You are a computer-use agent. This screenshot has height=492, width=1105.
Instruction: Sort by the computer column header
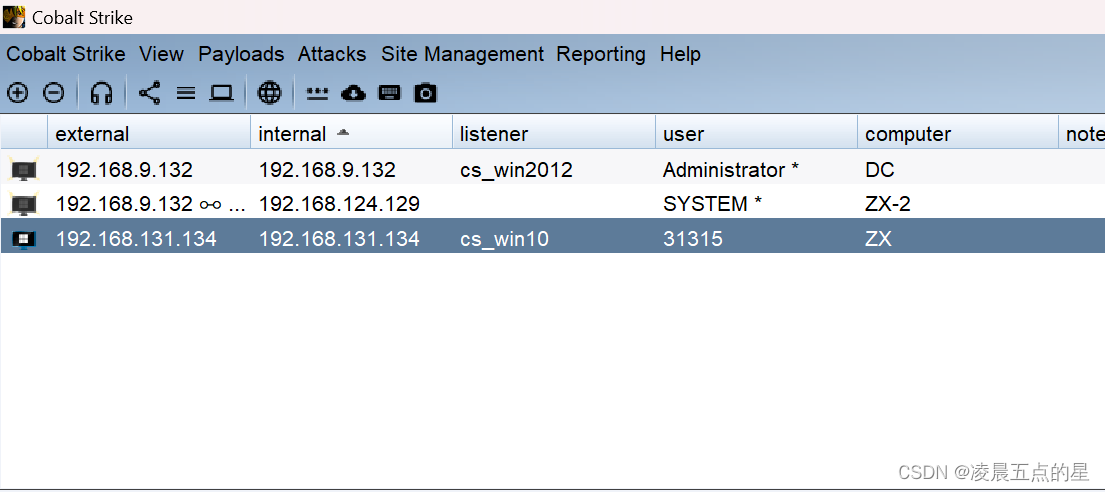pos(958,133)
